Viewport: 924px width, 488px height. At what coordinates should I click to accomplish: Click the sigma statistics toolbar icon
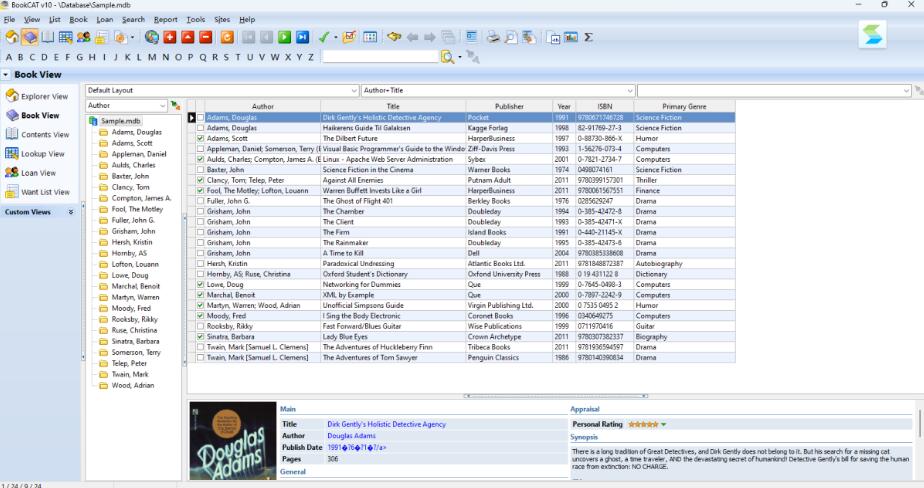pos(588,37)
